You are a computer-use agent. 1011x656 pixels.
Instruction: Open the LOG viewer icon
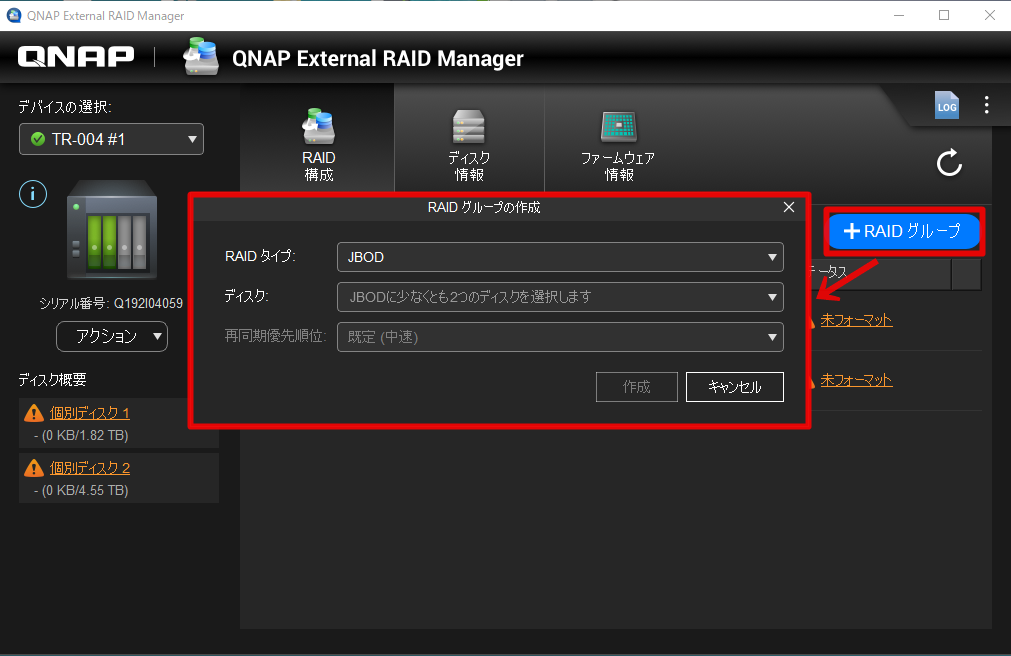pos(947,105)
